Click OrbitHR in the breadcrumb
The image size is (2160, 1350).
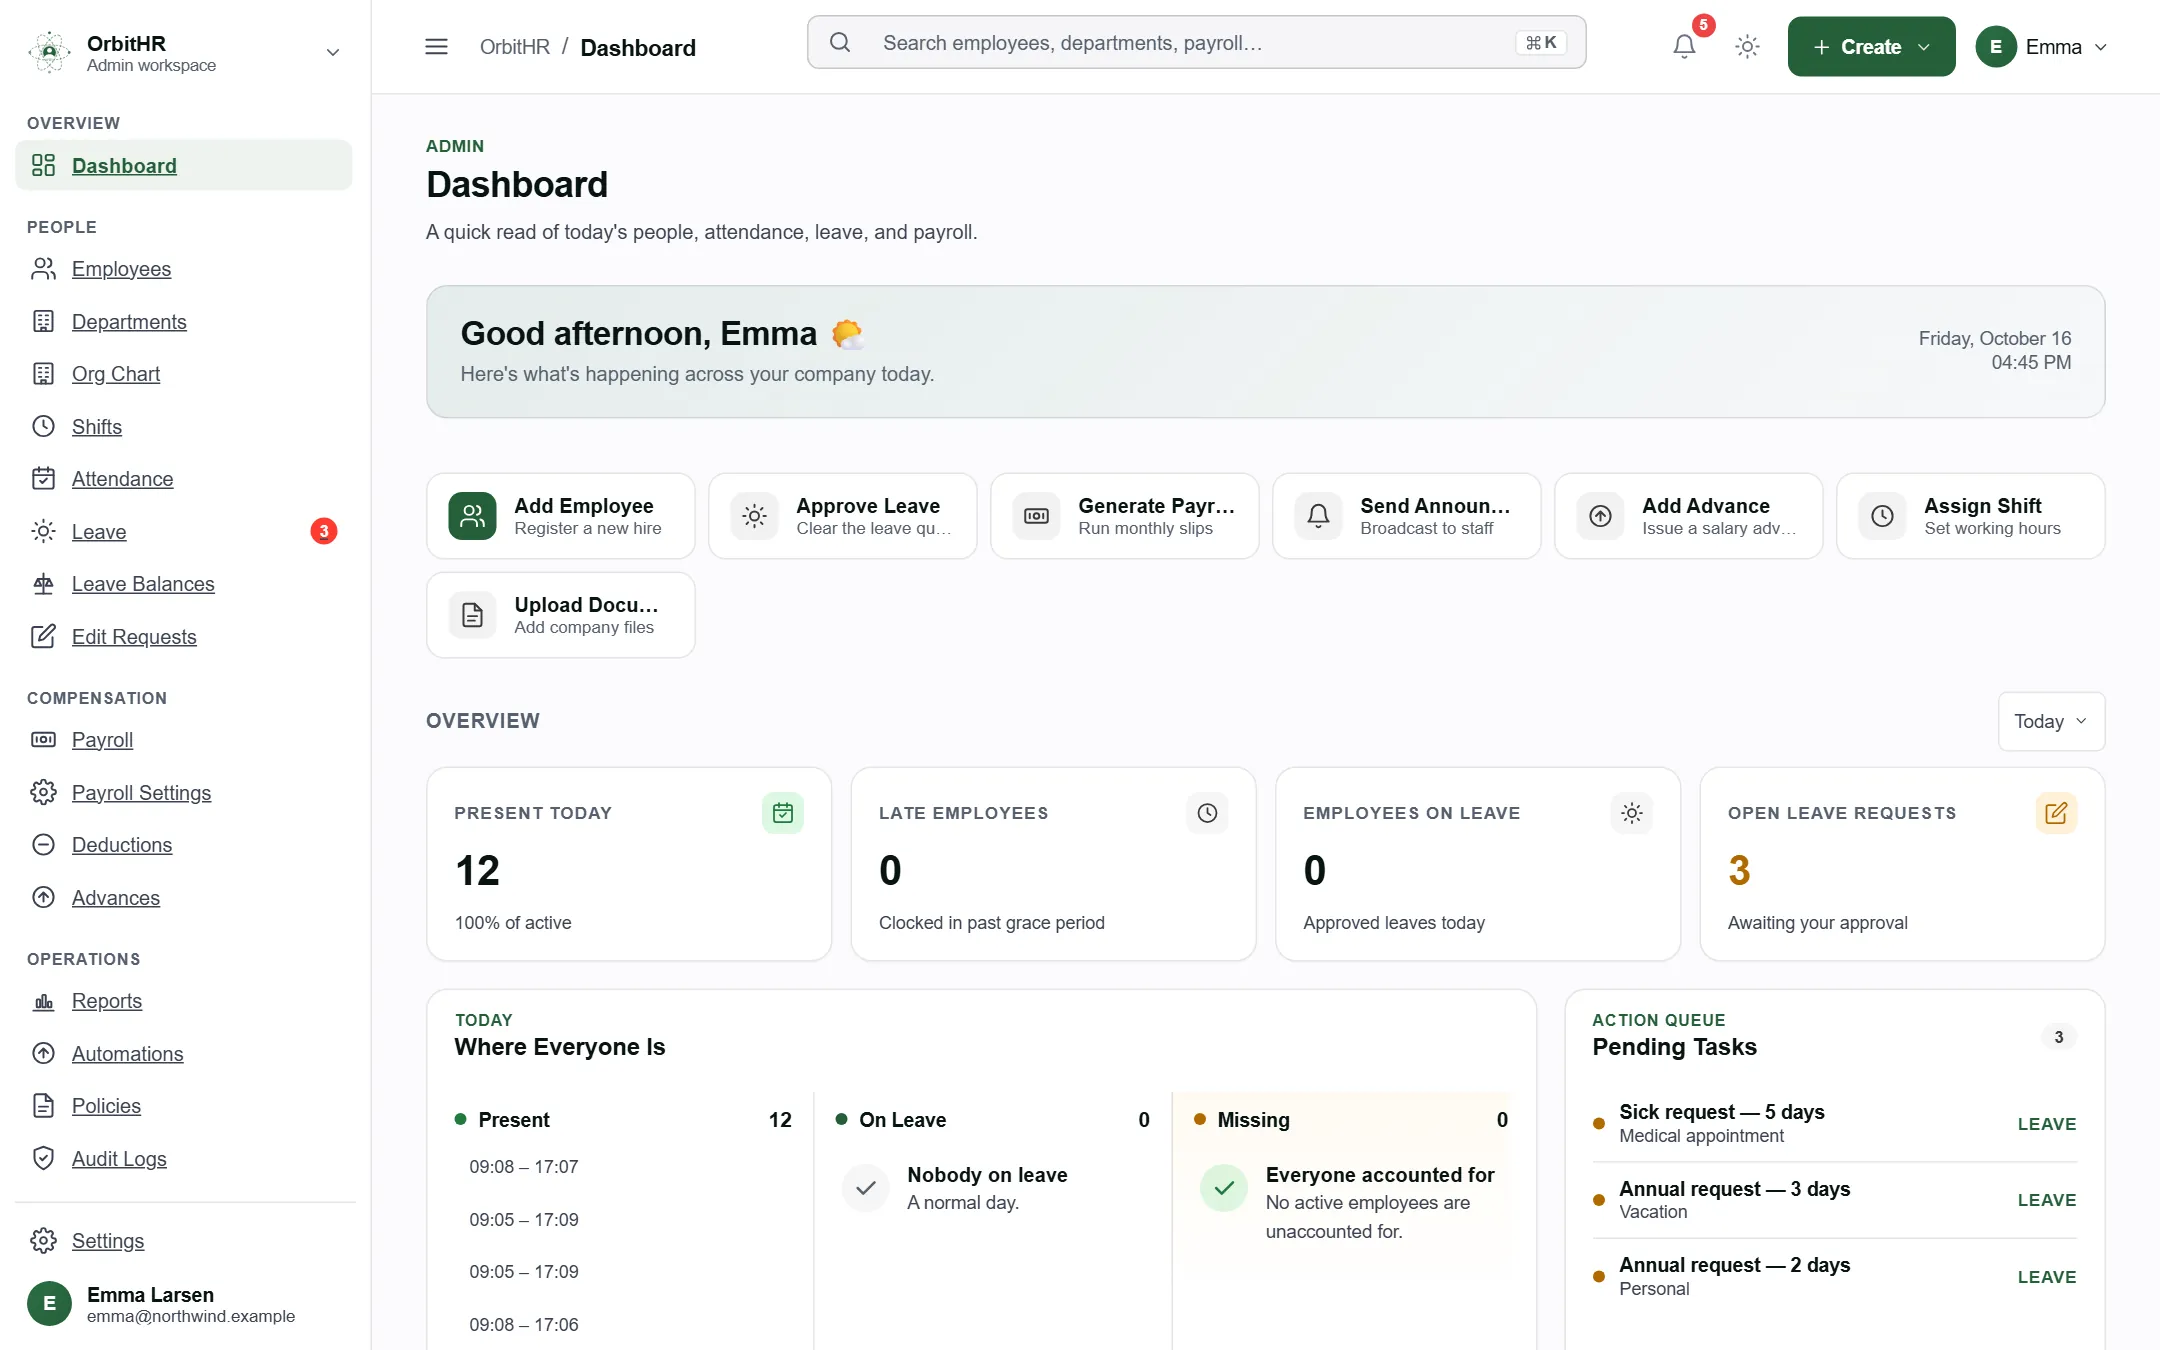pyautogui.click(x=515, y=47)
